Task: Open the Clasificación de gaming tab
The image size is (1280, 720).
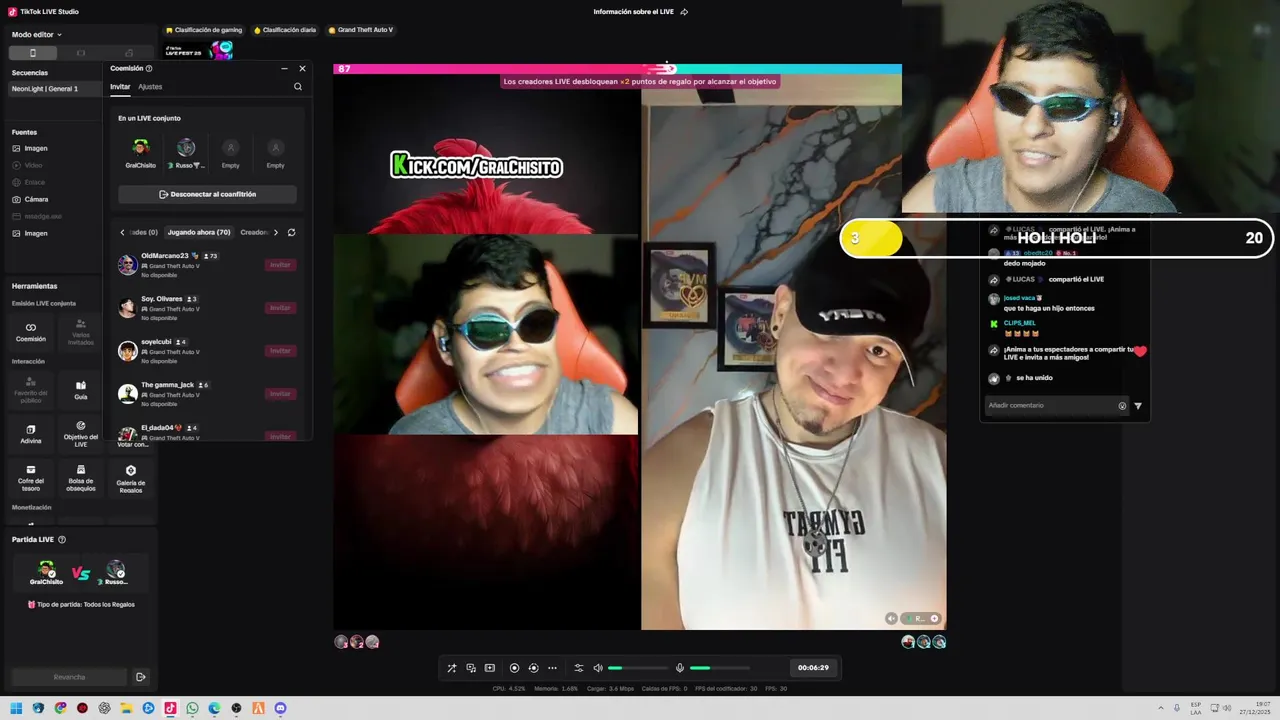Action: tap(204, 30)
